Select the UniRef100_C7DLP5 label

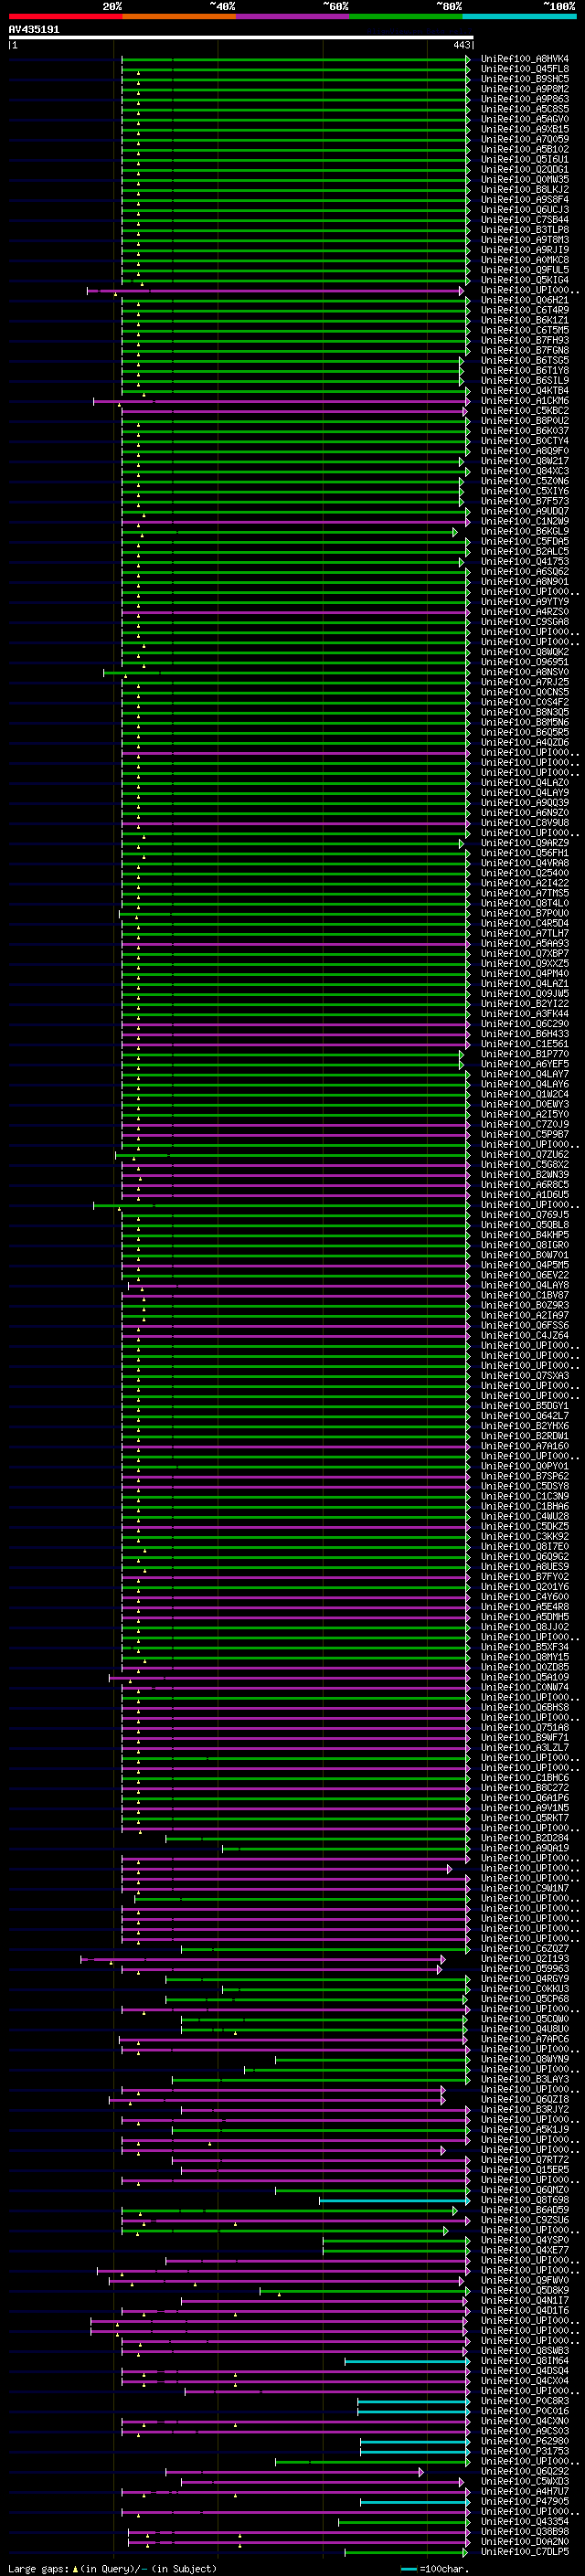tap(525, 2551)
